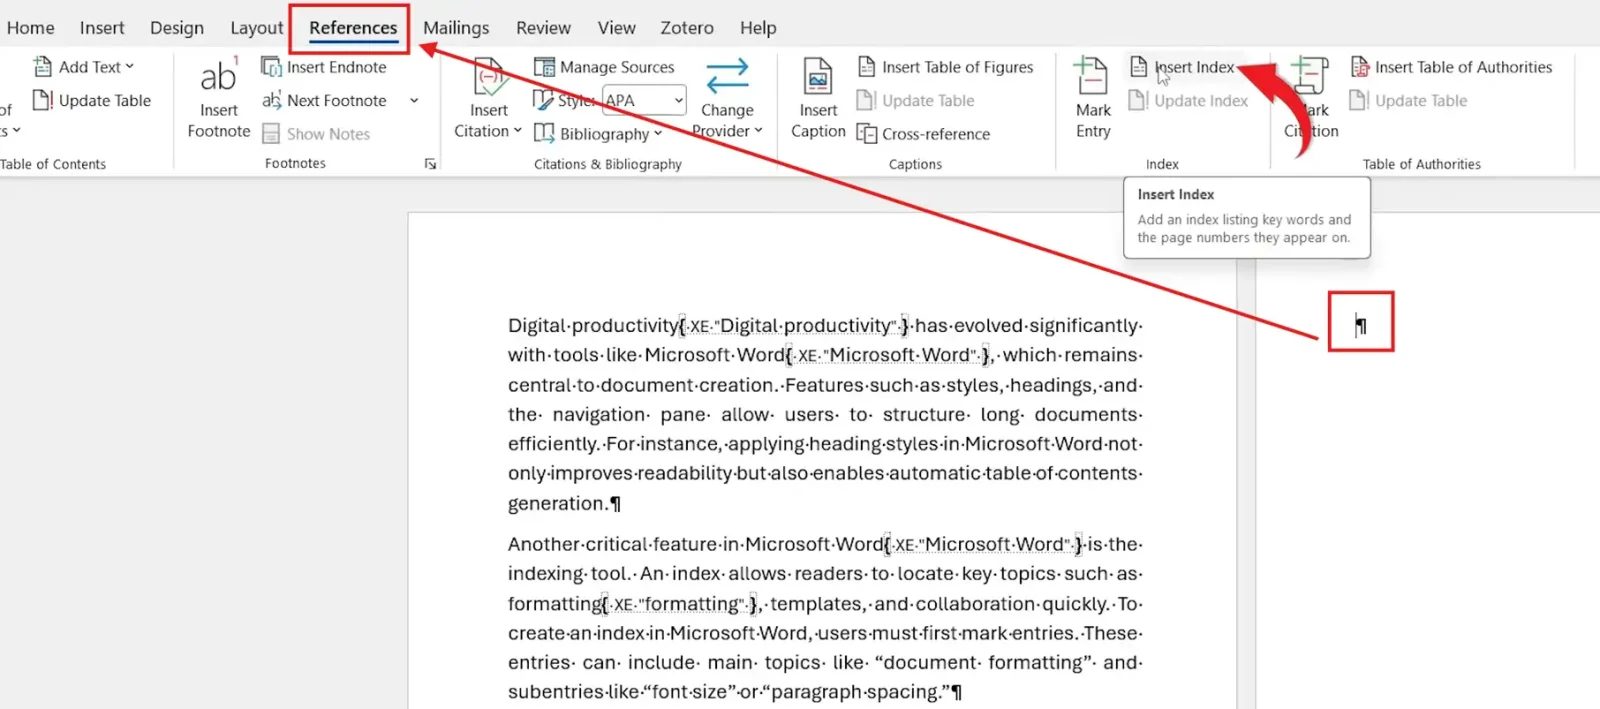Click the Change Provider arrows icon
Viewport: 1600px width, 709px height.
(727, 76)
